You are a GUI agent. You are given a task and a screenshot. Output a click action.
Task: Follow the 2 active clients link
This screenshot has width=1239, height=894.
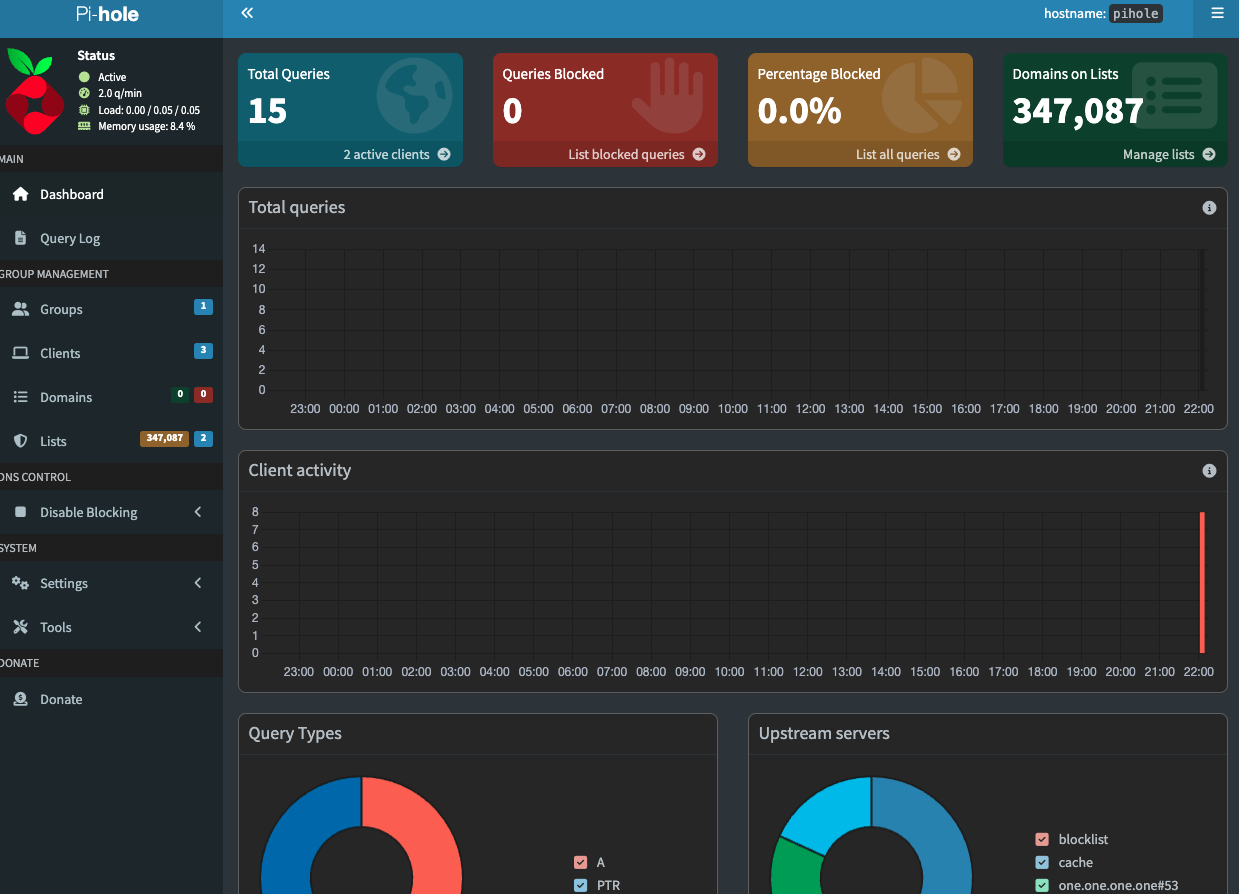[350, 154]
